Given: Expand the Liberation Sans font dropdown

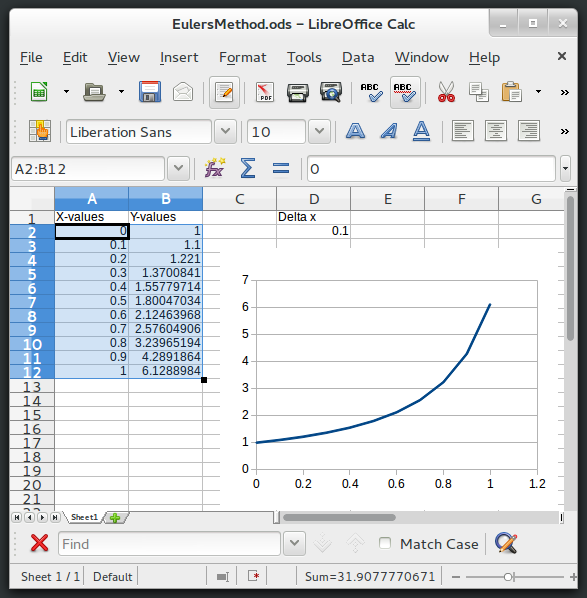Looking at the screenshot, I should [x=225, y=132].
